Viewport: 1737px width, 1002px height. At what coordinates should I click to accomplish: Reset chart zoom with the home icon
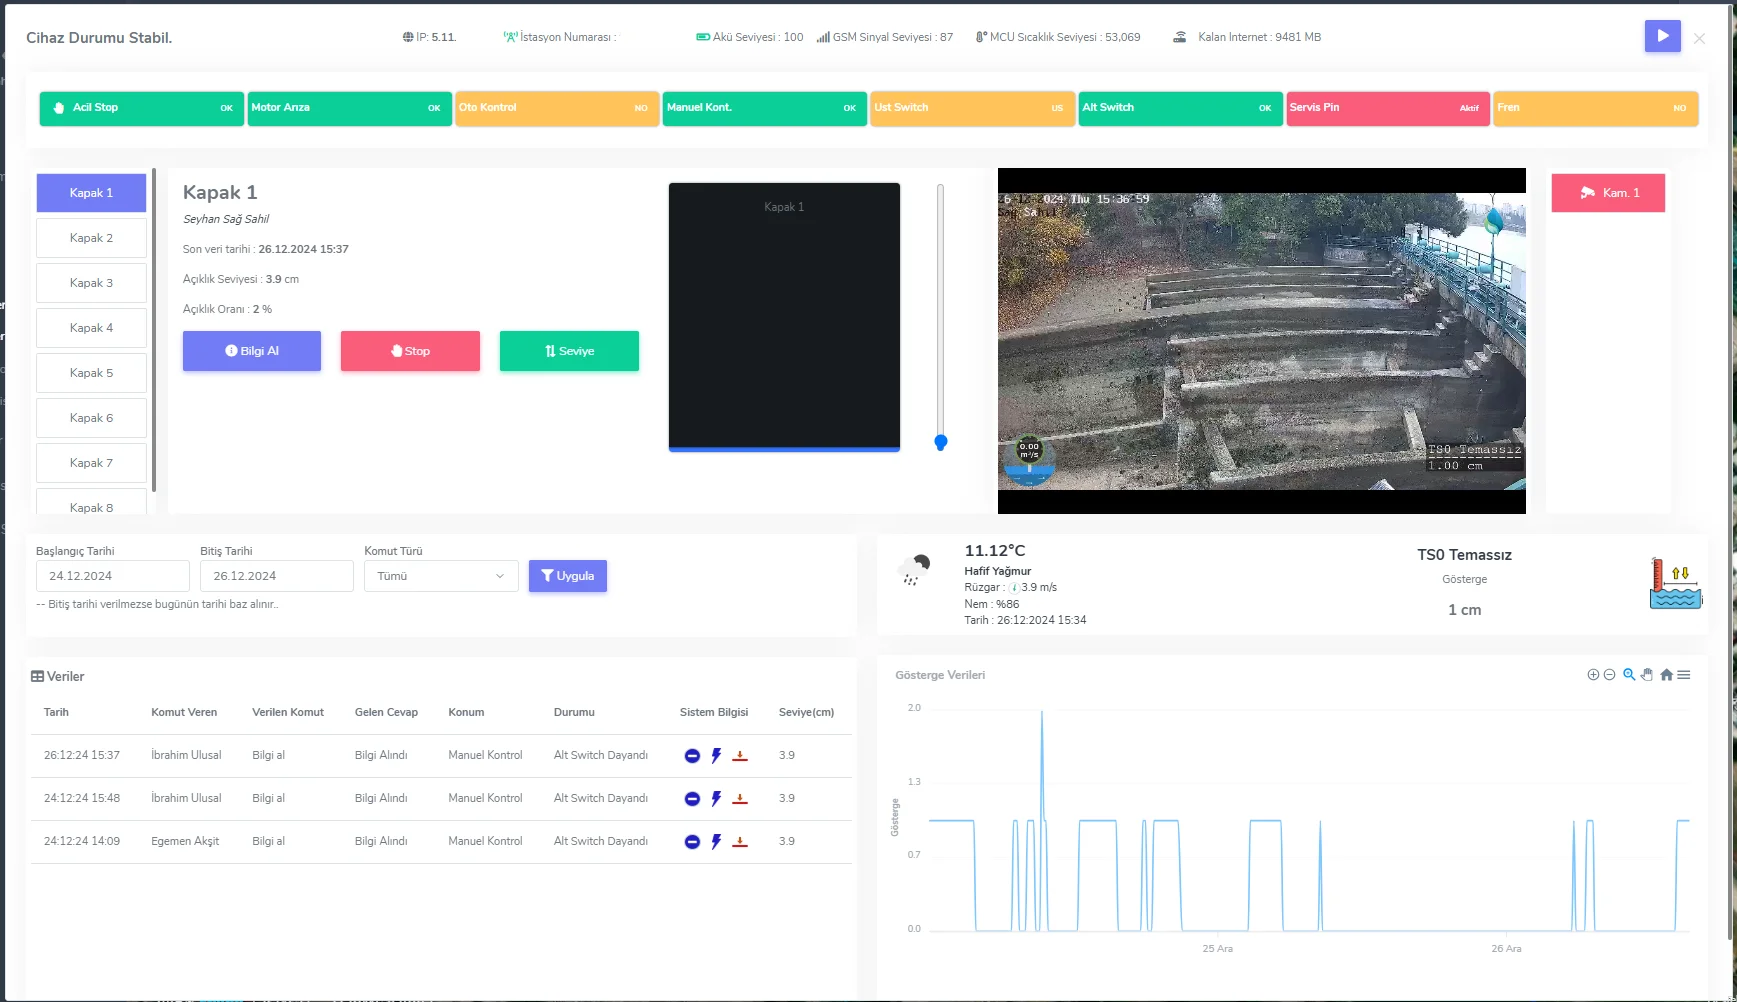click(1666, 675)
